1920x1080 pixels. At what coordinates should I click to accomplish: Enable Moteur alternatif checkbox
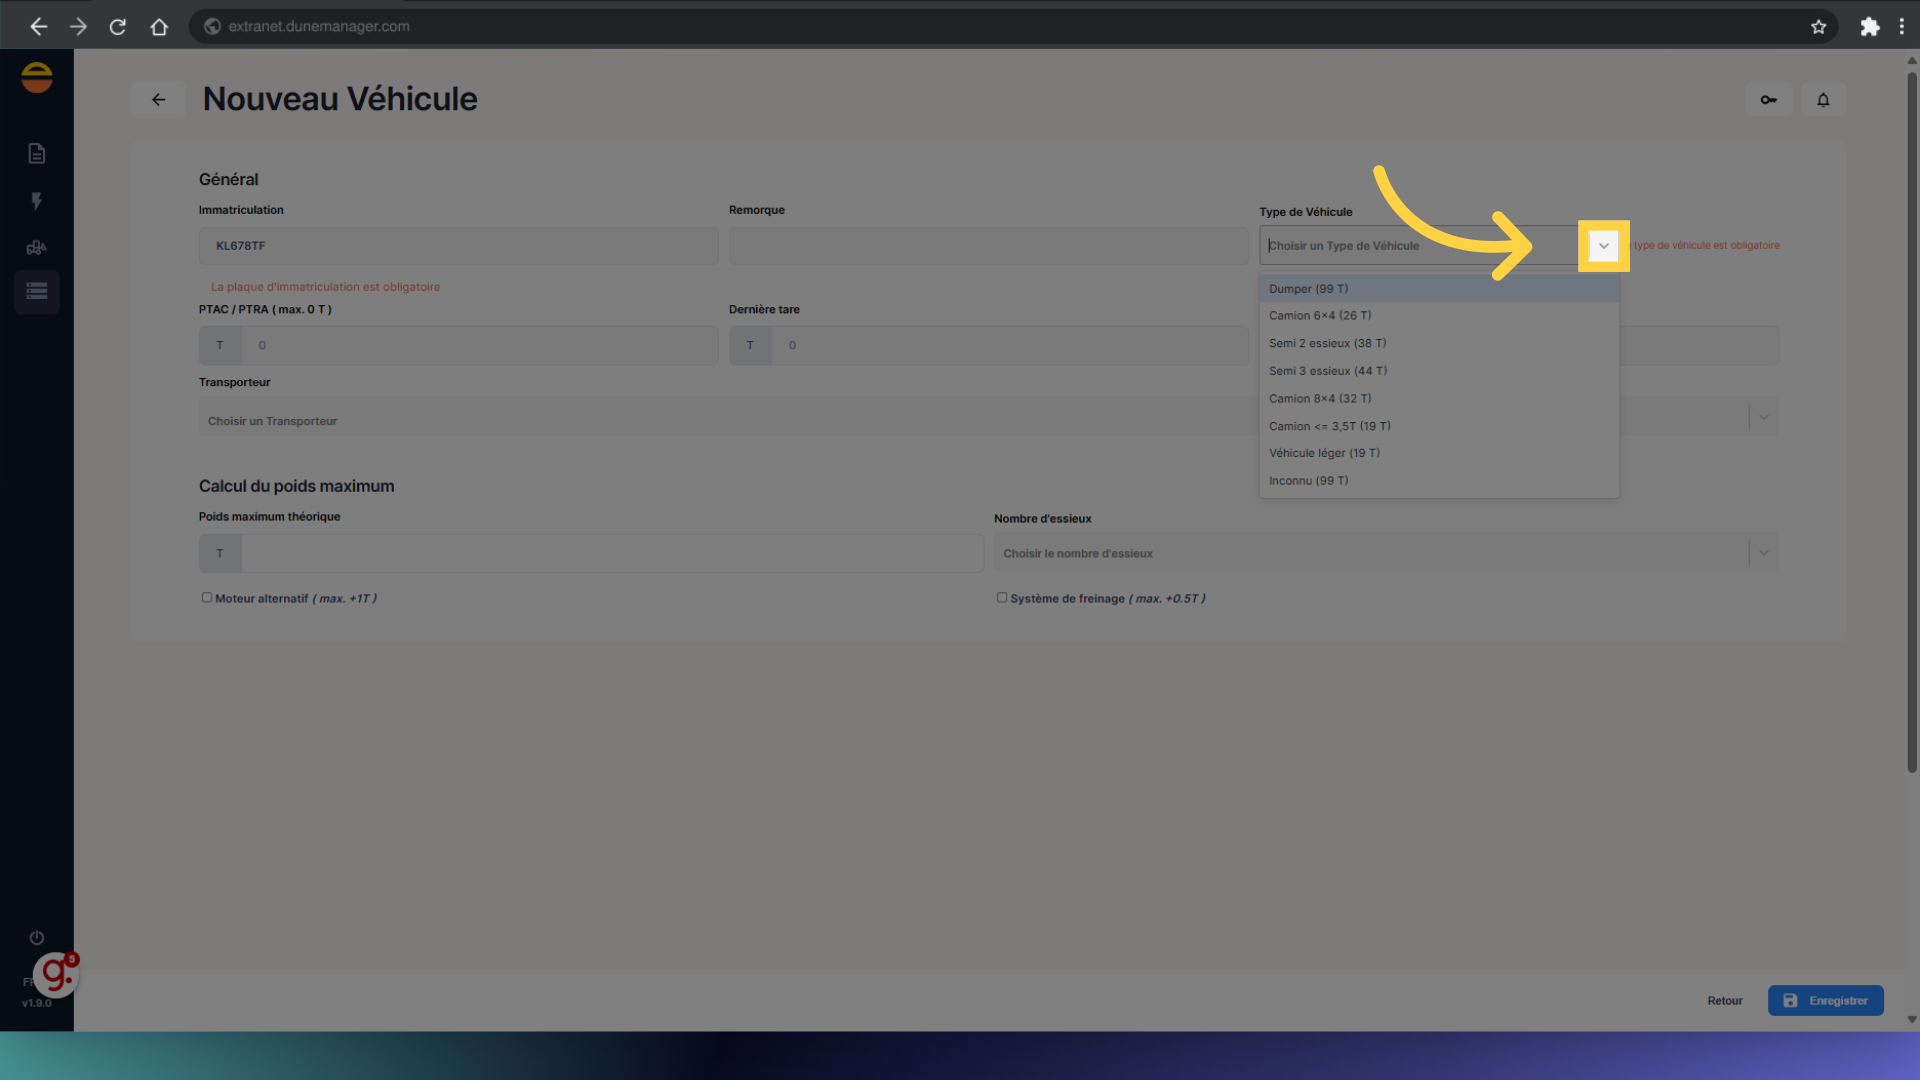point(207,598)
